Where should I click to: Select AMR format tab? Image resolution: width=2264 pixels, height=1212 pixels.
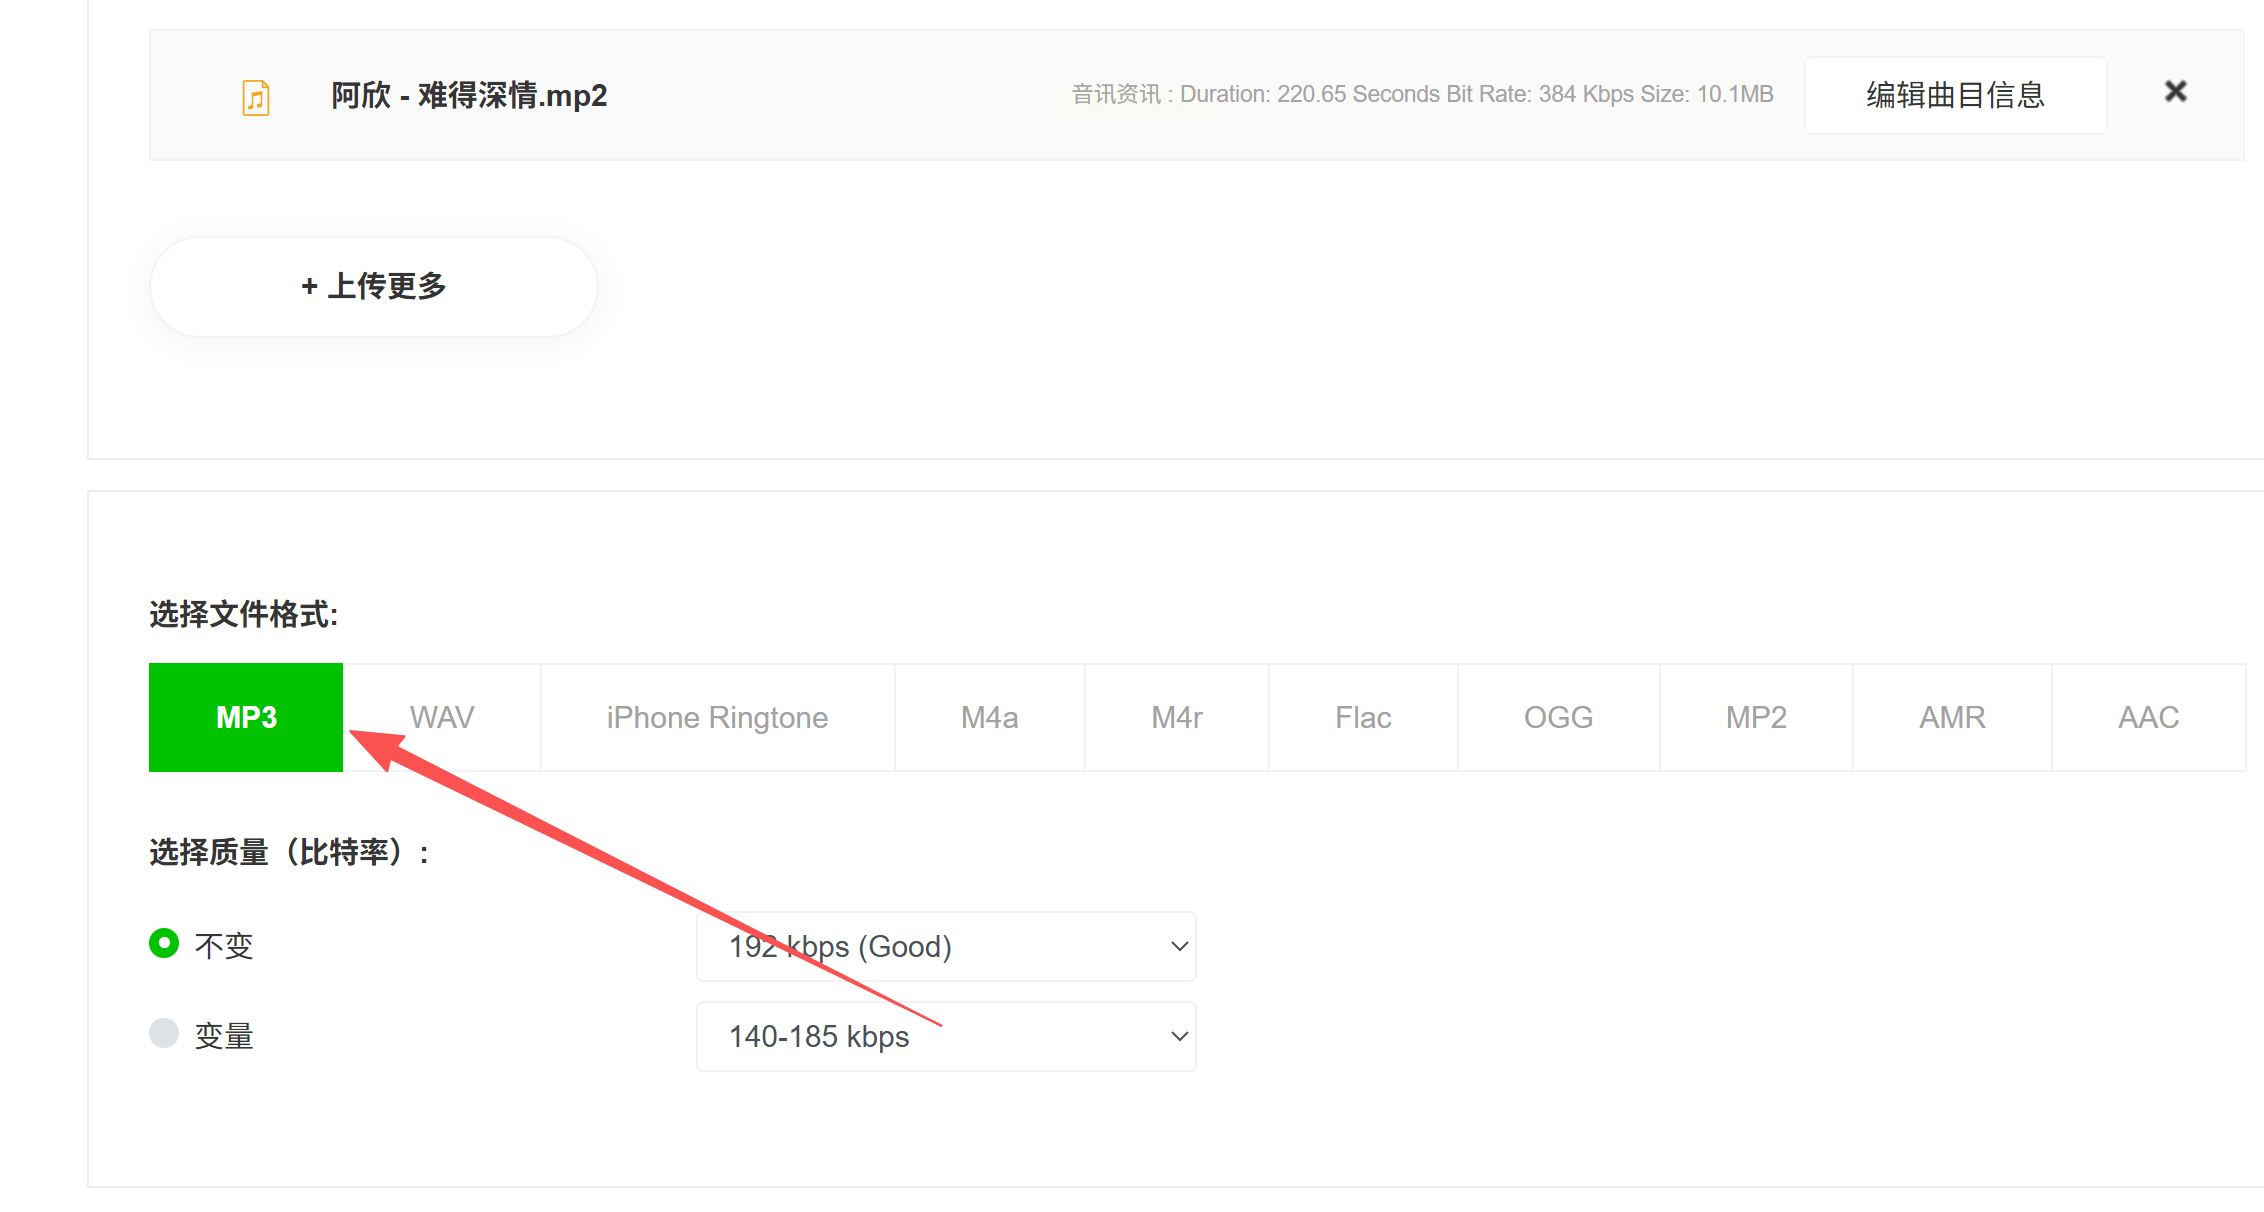[1952, 717]
